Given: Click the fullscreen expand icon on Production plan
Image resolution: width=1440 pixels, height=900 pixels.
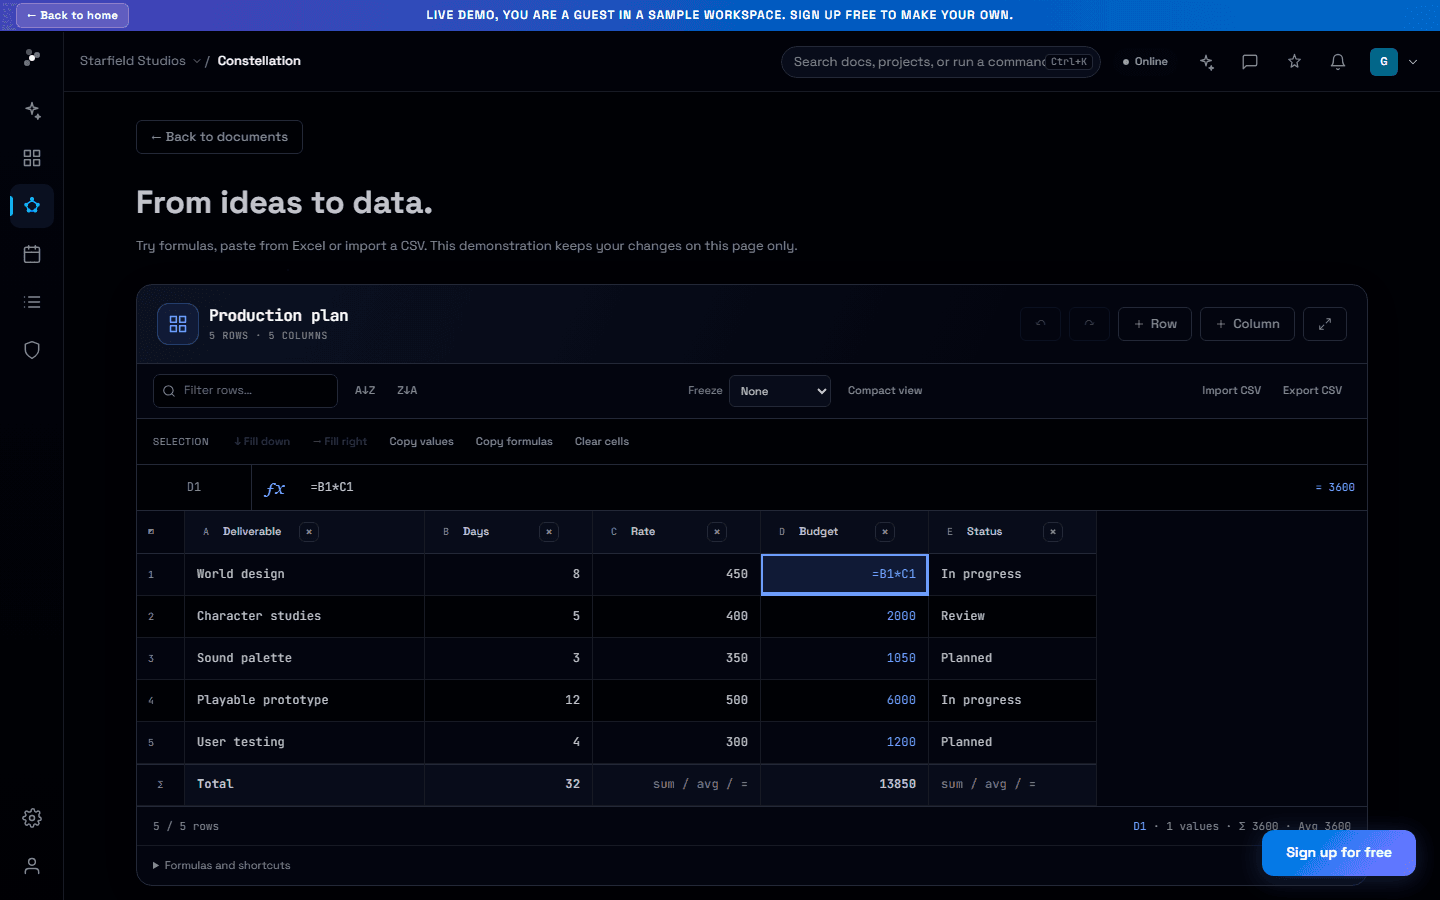Looking at the screenshot, I should (1325, 324).
